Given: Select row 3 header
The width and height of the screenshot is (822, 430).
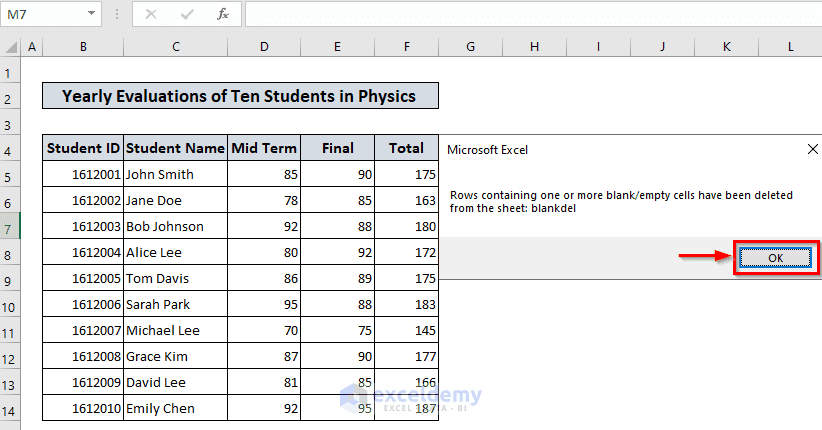Looking at the screenshot, I should pyautogui.click(x=10, y=122).
